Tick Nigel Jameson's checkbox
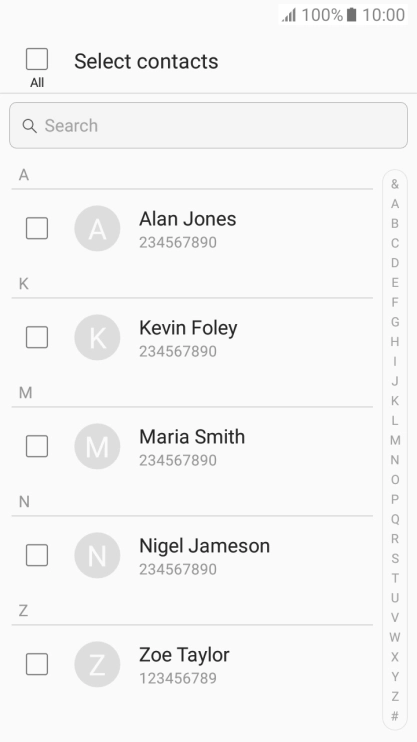This screenshot has width=417, height=742. (37, 555)
